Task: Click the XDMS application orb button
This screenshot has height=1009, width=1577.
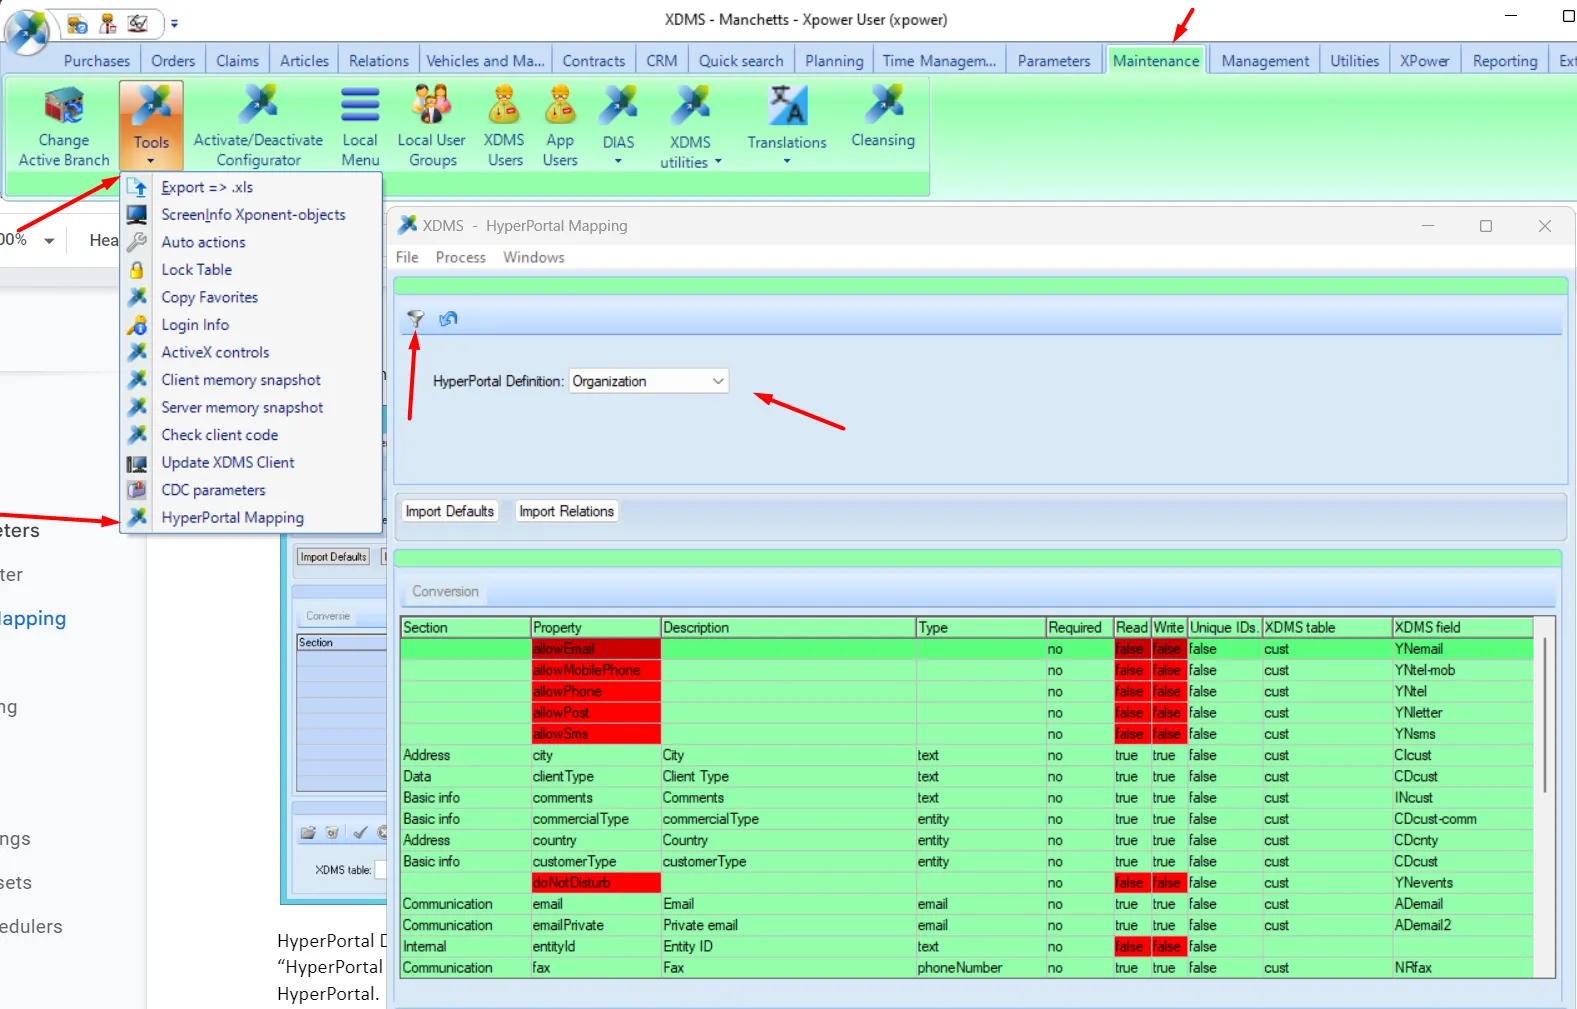Action: point(27,32)
